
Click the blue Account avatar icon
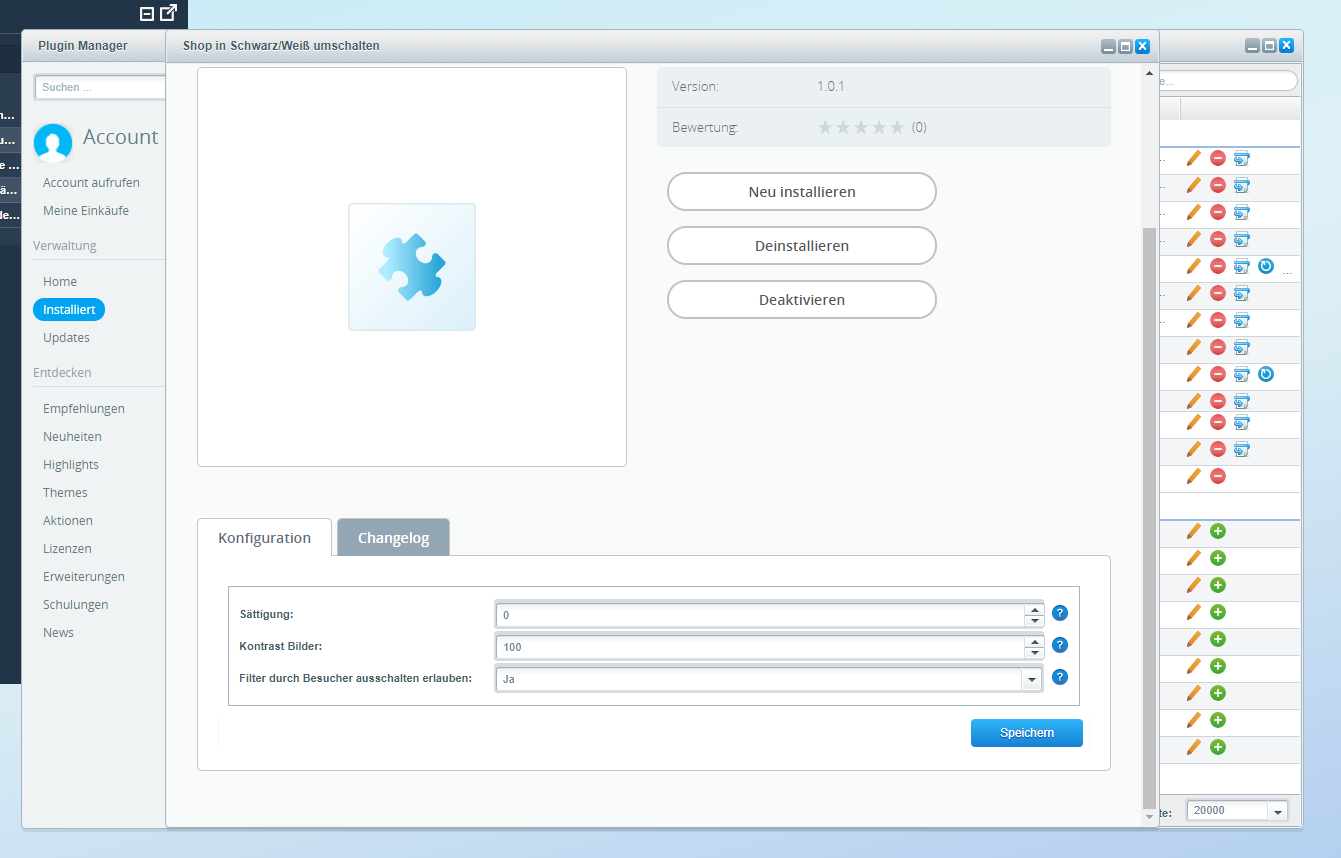[x=52, y=143]
